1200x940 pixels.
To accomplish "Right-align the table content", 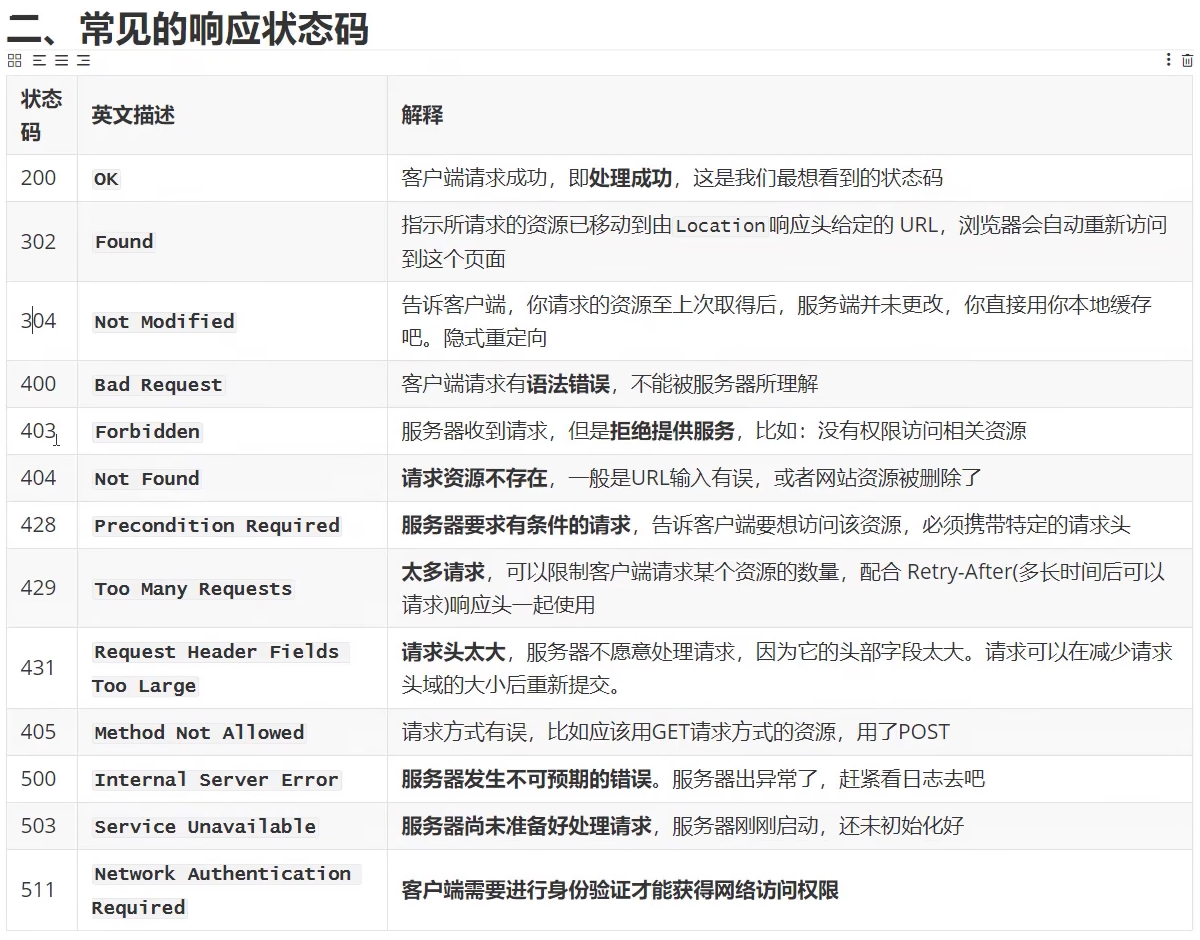I will click(x=84, y=61).
